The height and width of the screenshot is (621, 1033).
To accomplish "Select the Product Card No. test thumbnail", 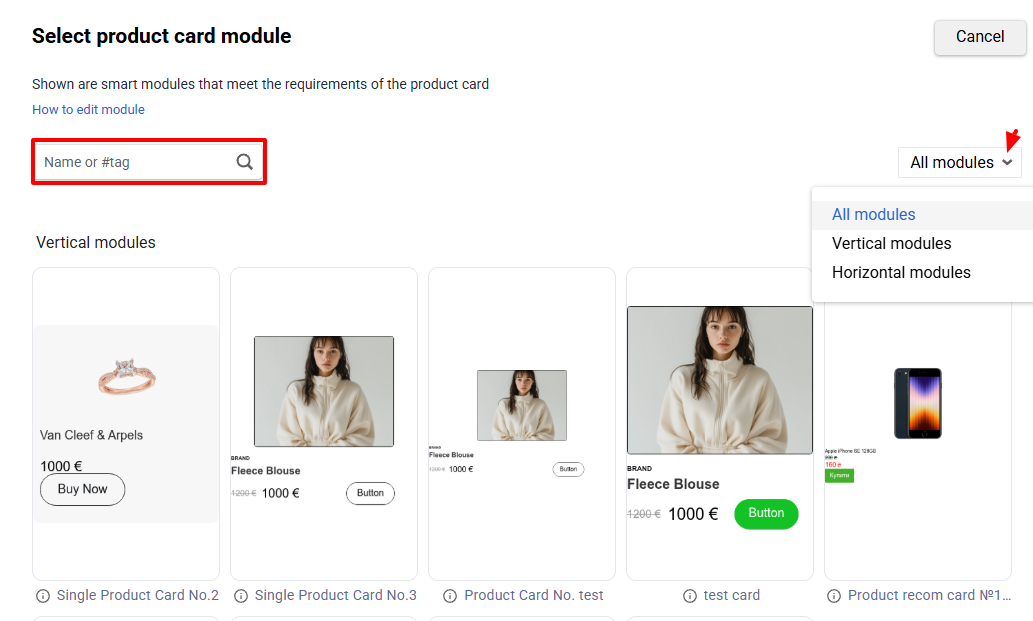I will [522, 423].
